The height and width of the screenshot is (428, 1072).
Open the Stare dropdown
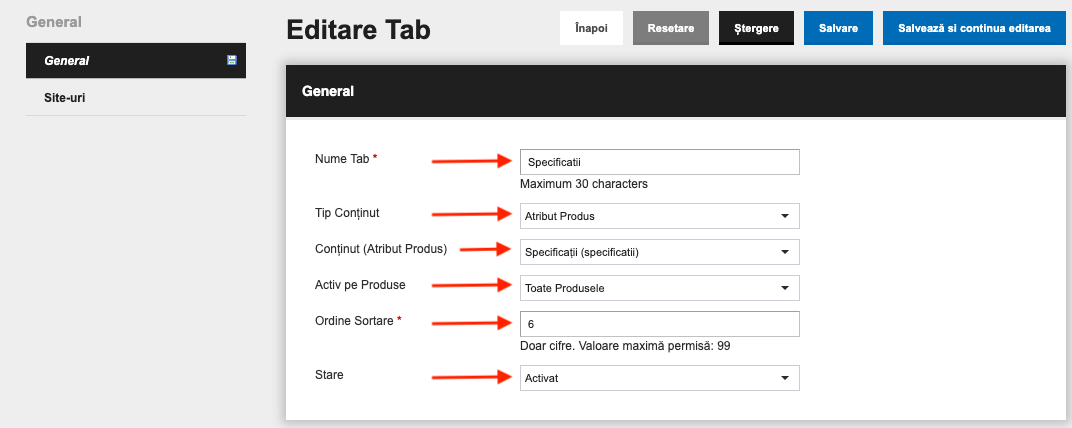tap(660, 378)
